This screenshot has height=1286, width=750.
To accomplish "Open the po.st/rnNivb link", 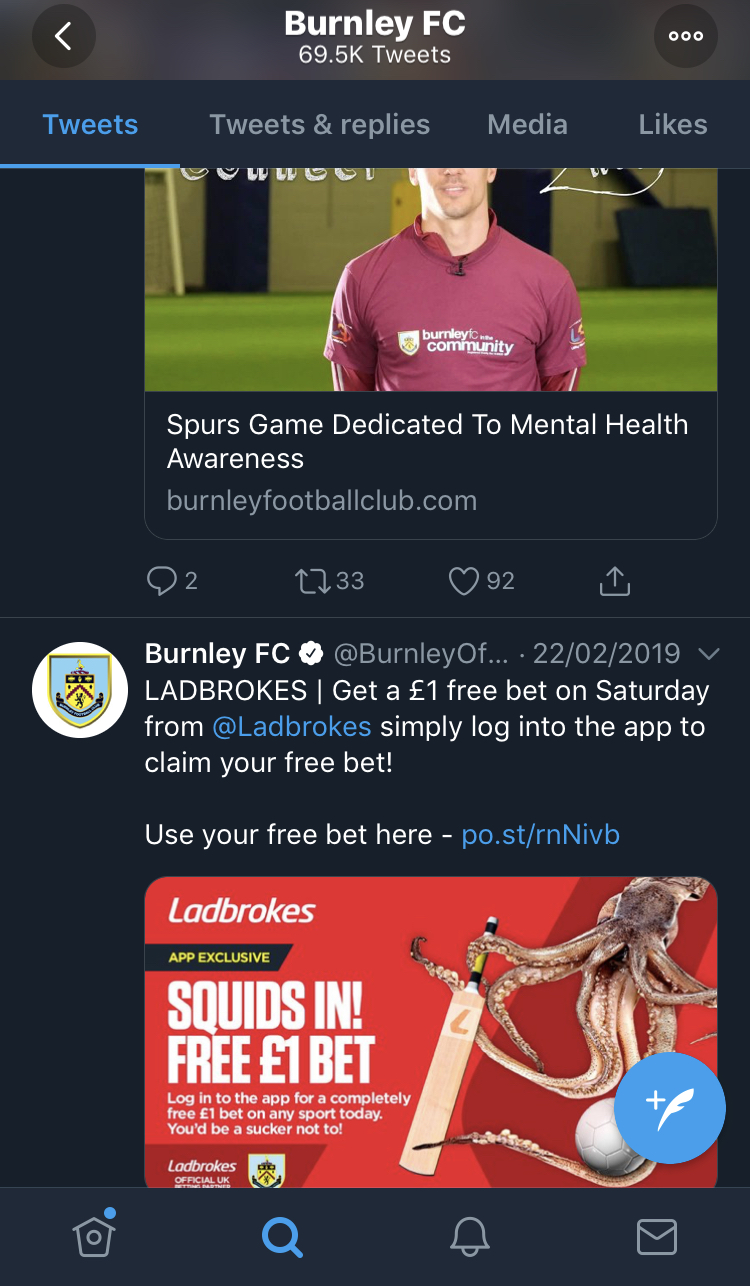I will pyautogui.click(x=540, y=834).
